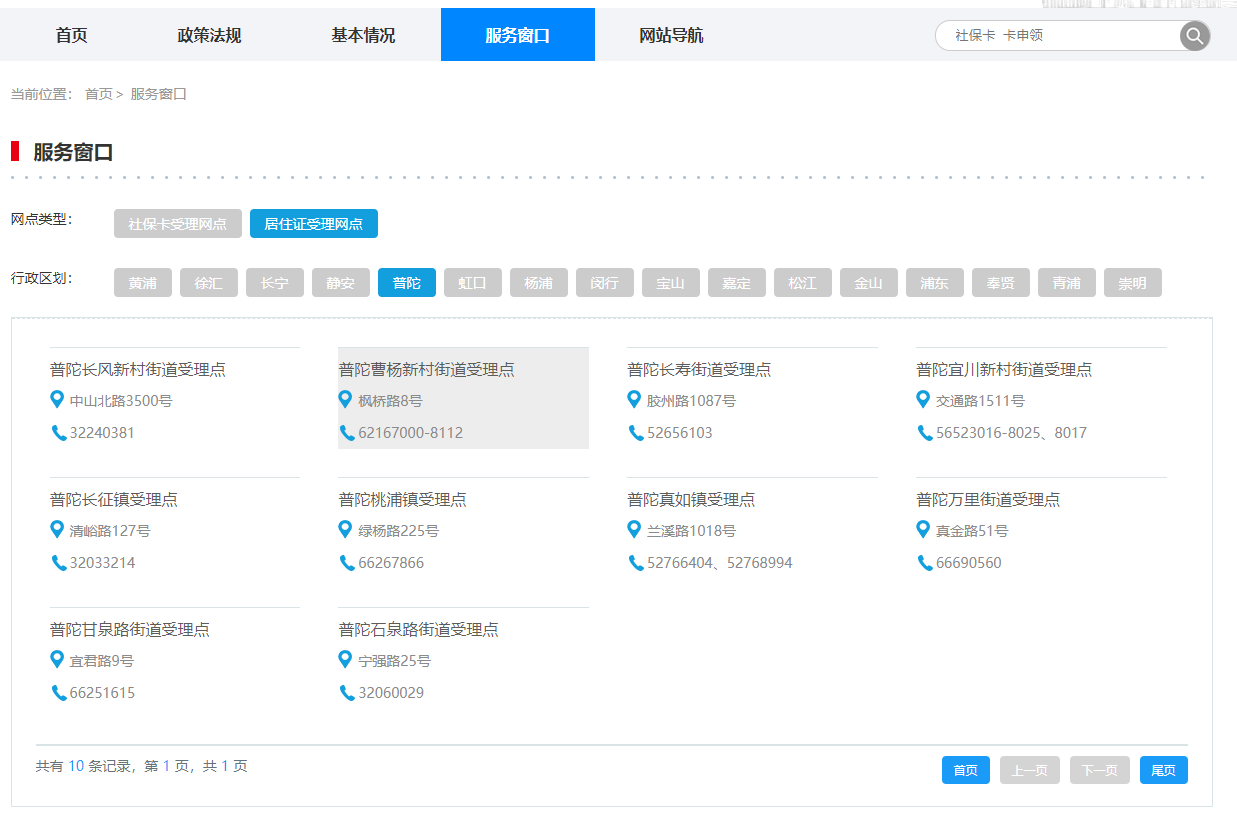Choose the 青浦 district button
This screenshot has height=824, width=1237.
click(1067, 283)
